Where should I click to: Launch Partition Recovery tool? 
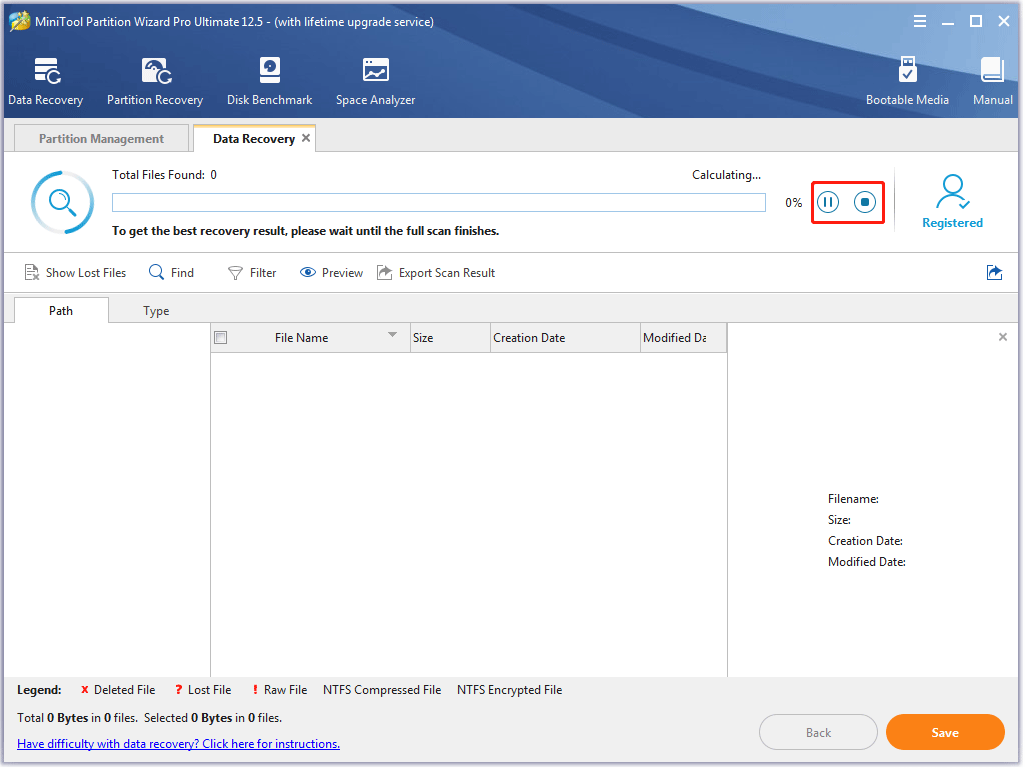coord(155,82)
